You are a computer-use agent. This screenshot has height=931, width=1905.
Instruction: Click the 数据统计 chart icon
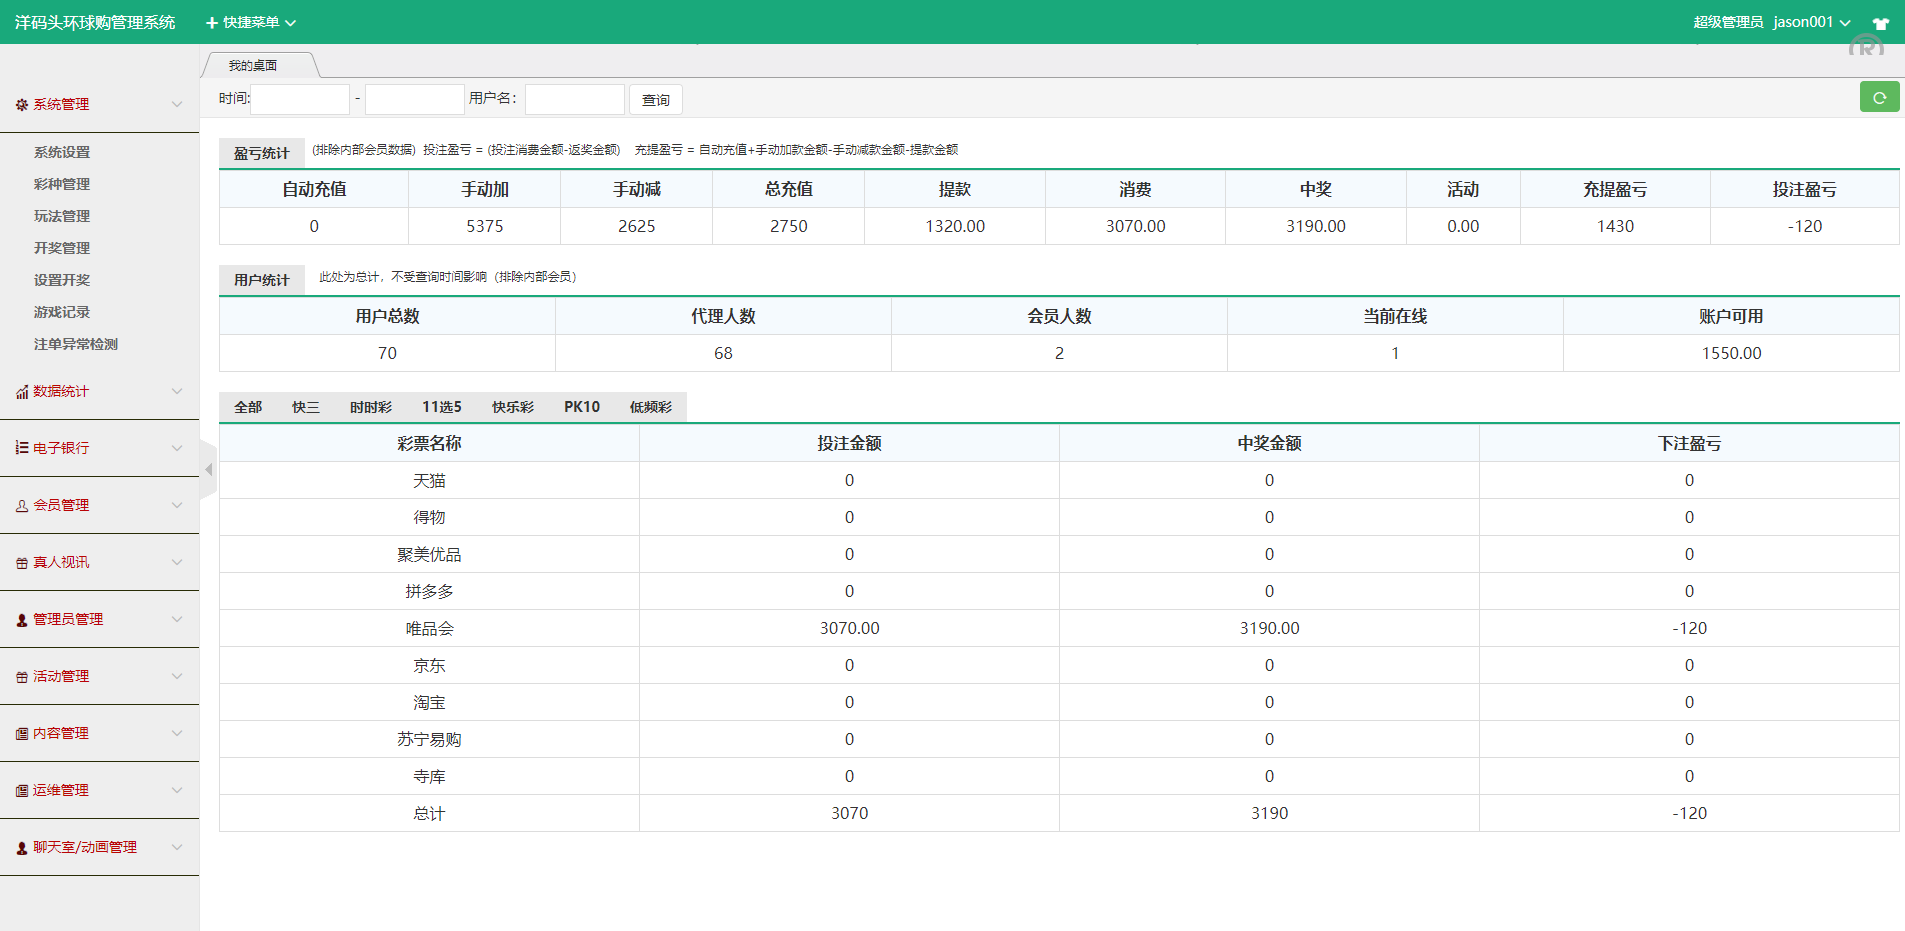click(x=21, y=392)
